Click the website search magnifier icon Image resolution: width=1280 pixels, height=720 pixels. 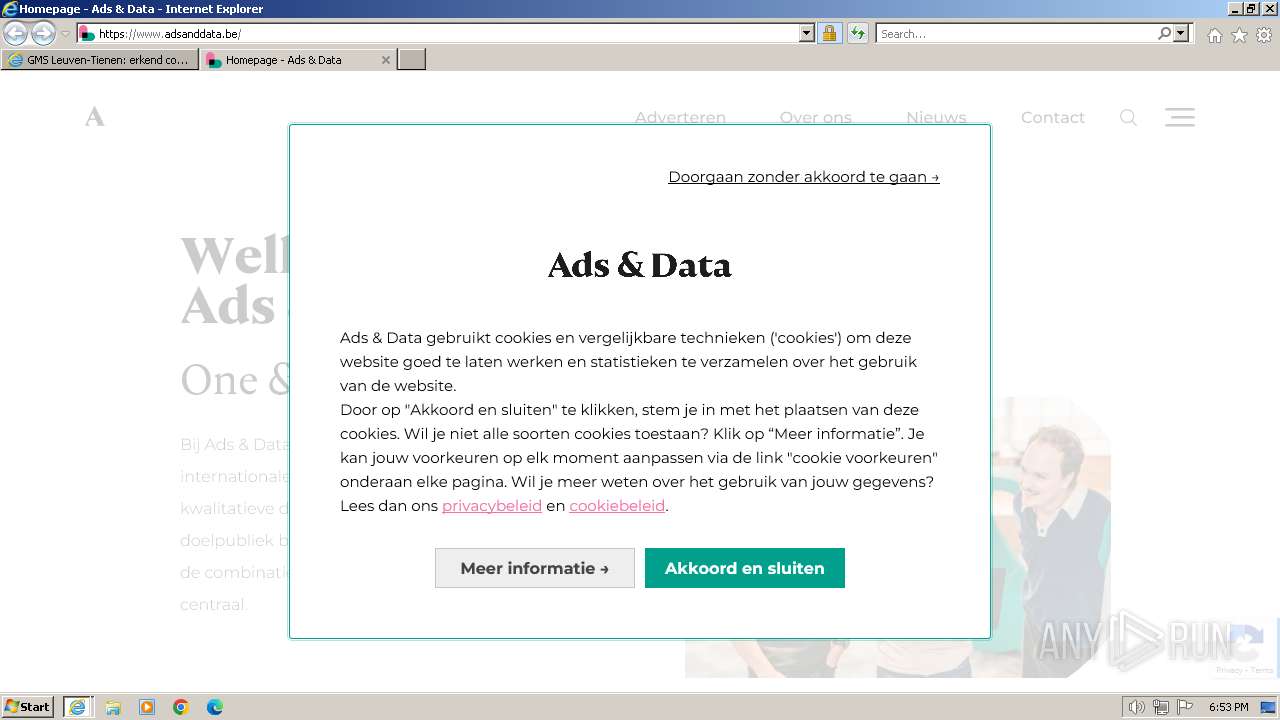pyautogui.click(x=1128, y=118)
